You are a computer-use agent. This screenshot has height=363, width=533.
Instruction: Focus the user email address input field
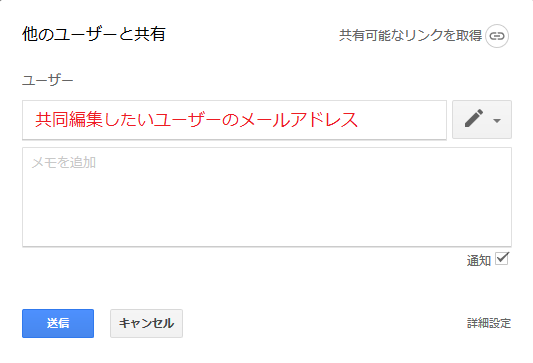tap(234, 120)
